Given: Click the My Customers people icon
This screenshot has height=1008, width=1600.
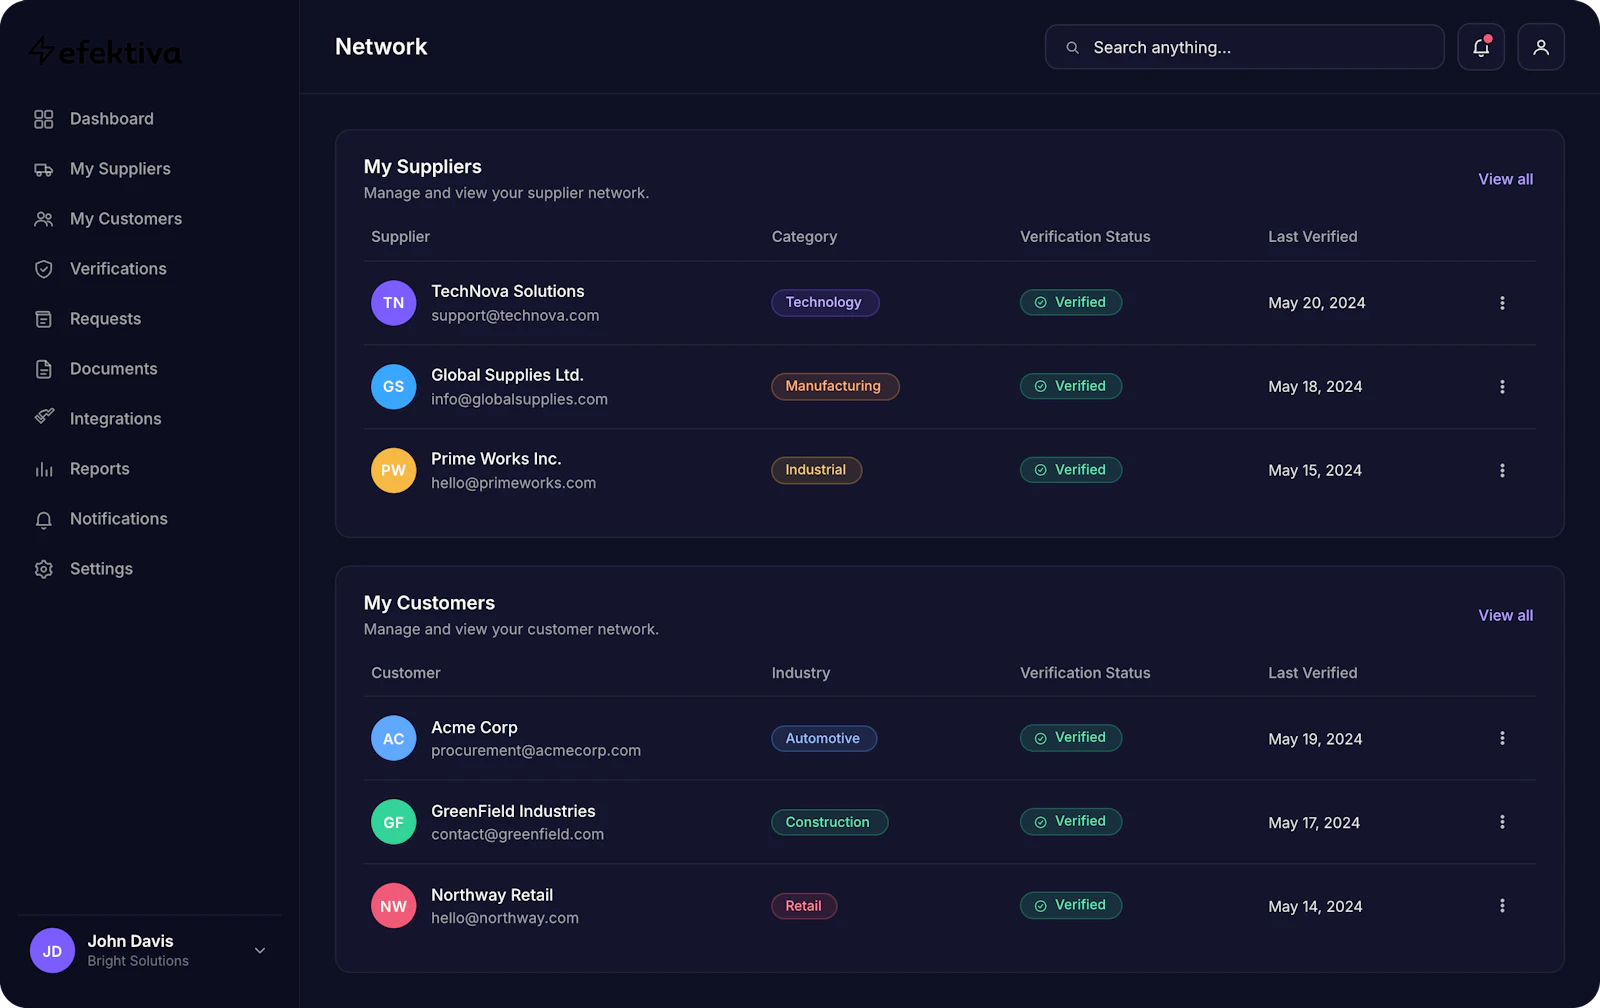Looking at the screenshot, I should click(43, 219).
